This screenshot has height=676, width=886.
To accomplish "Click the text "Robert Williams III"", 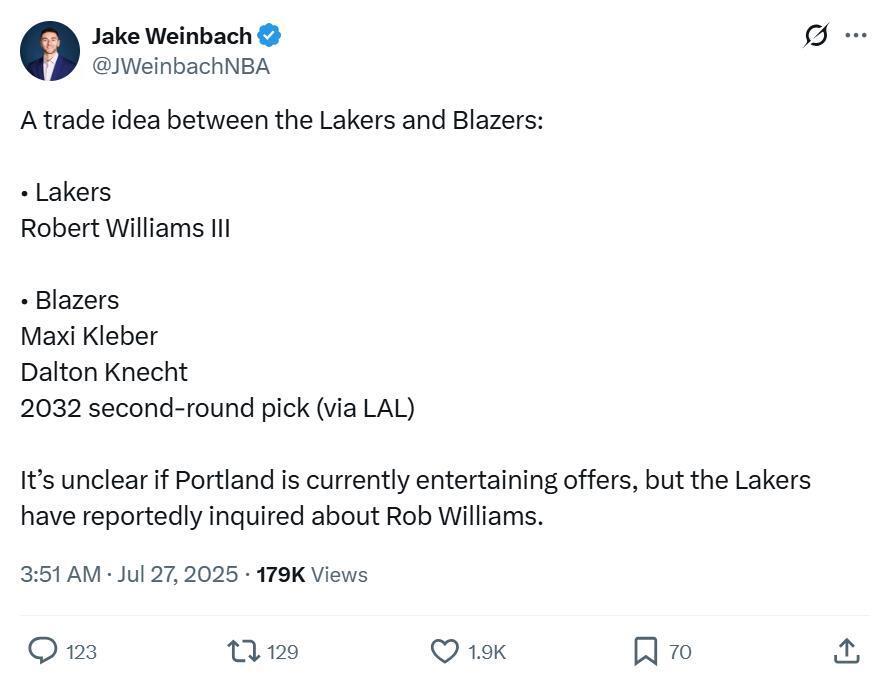I will coord(125,228).
